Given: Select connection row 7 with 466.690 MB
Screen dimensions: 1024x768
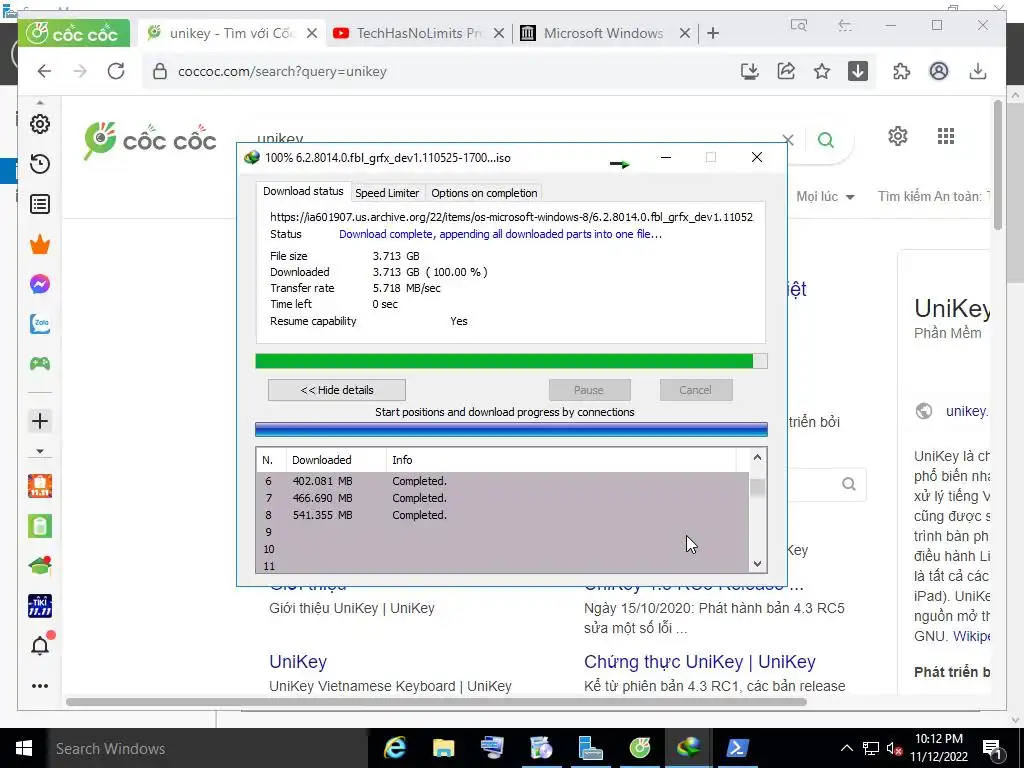Looking at the screenshot, I should click(x=503, y=498).
